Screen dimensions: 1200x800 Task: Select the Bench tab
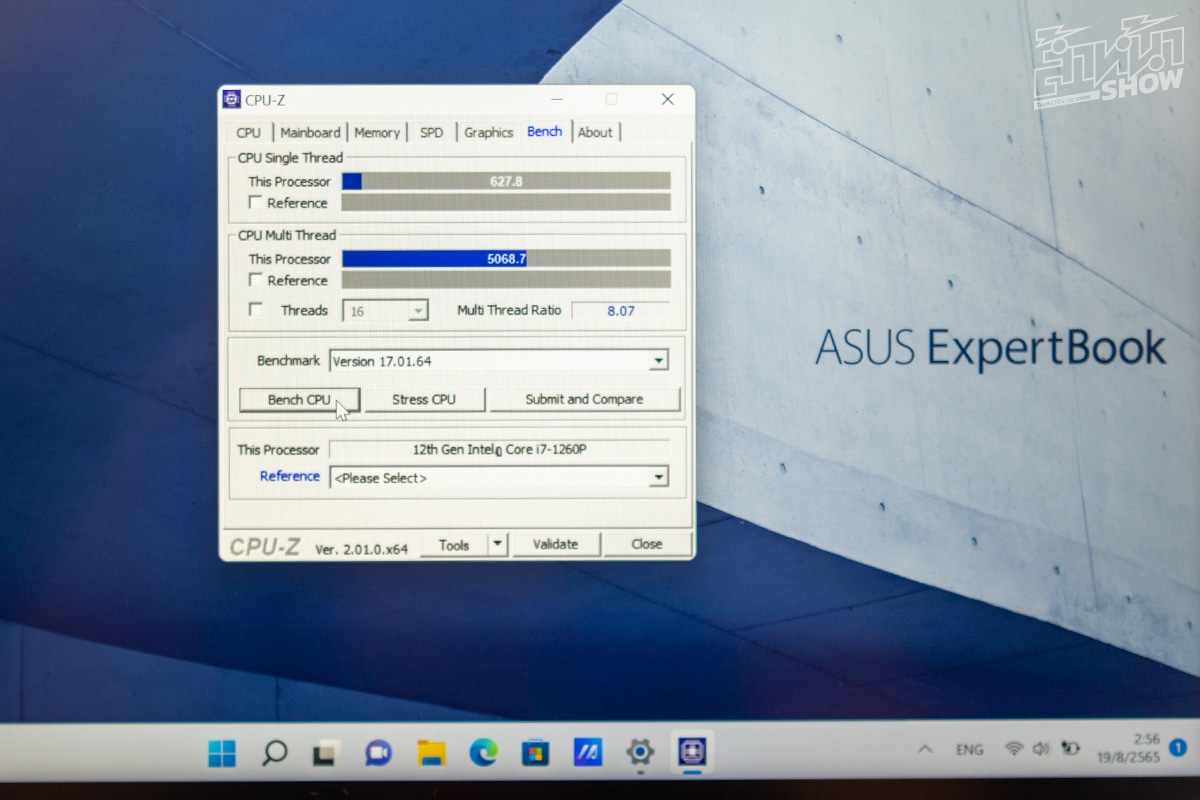click(x=545, y=131)
